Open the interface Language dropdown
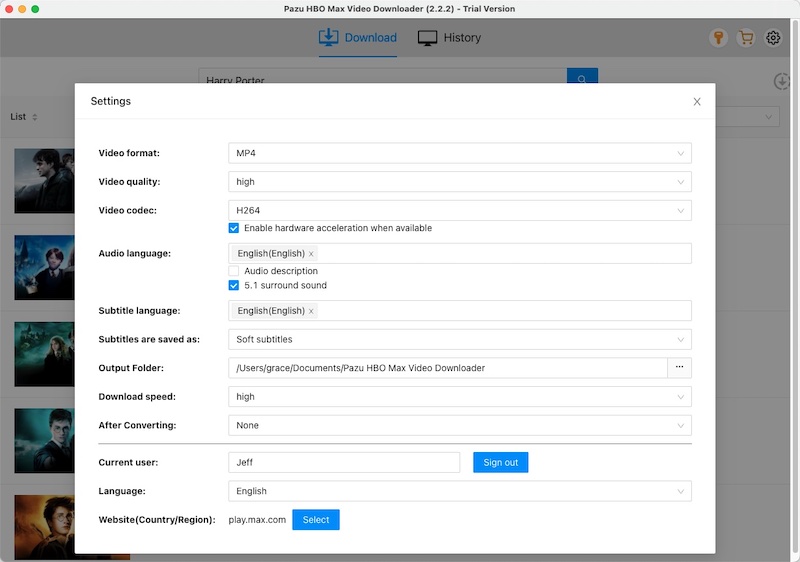This screenshot has width=800, height=562. pyautogui.click(x=460, y=491)
